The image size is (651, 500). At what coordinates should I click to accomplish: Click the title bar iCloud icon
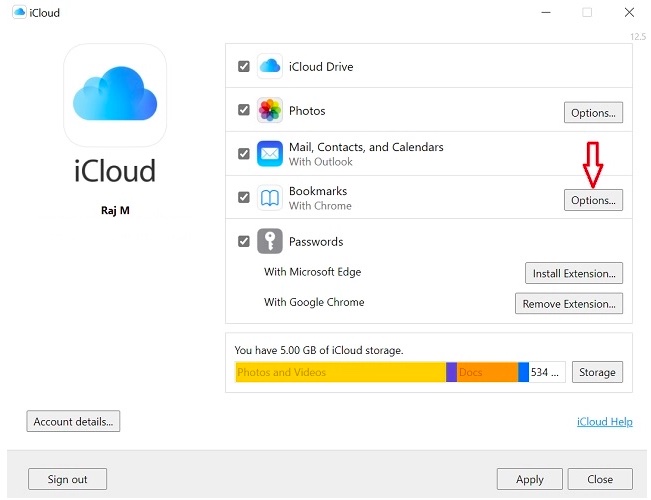[19, 12]
